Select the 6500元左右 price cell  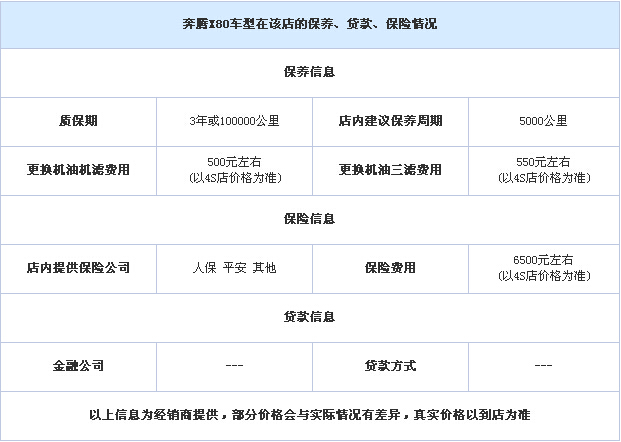tap(544, 268)
